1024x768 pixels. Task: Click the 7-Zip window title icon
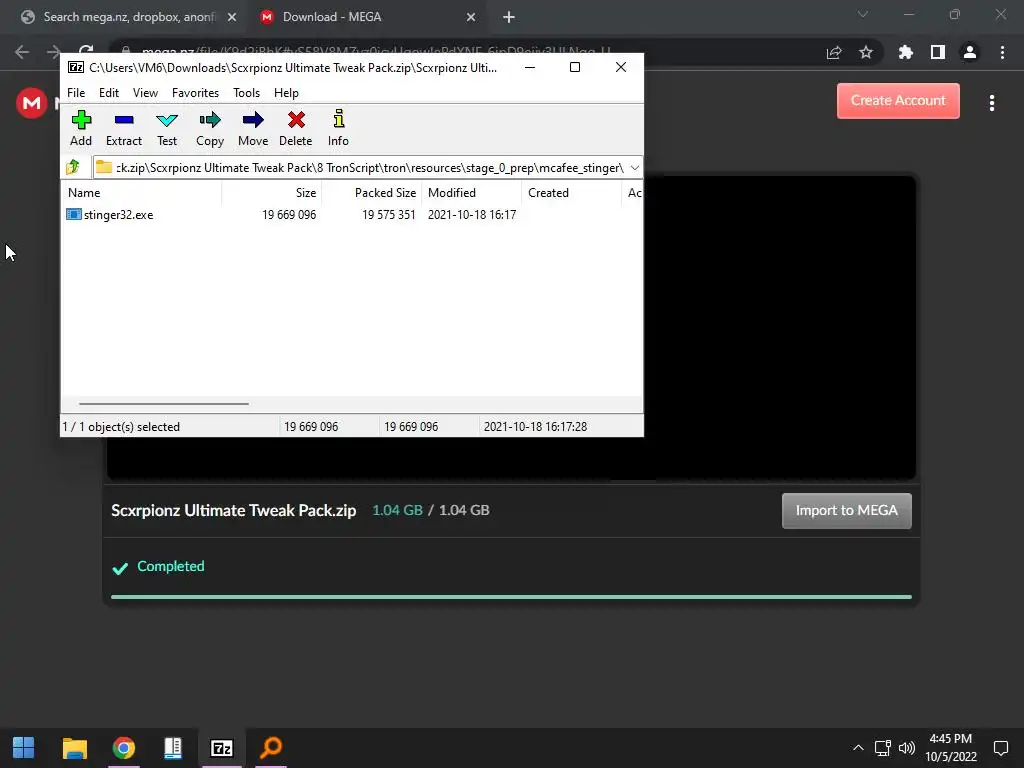76,67
